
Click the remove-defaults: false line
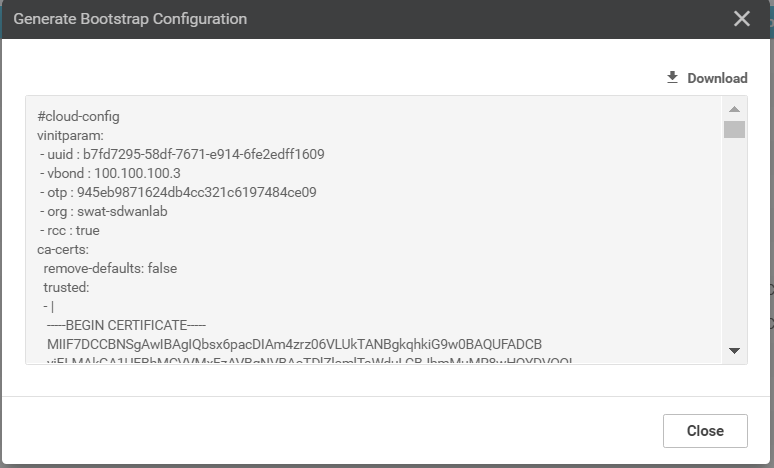(110, 268)
